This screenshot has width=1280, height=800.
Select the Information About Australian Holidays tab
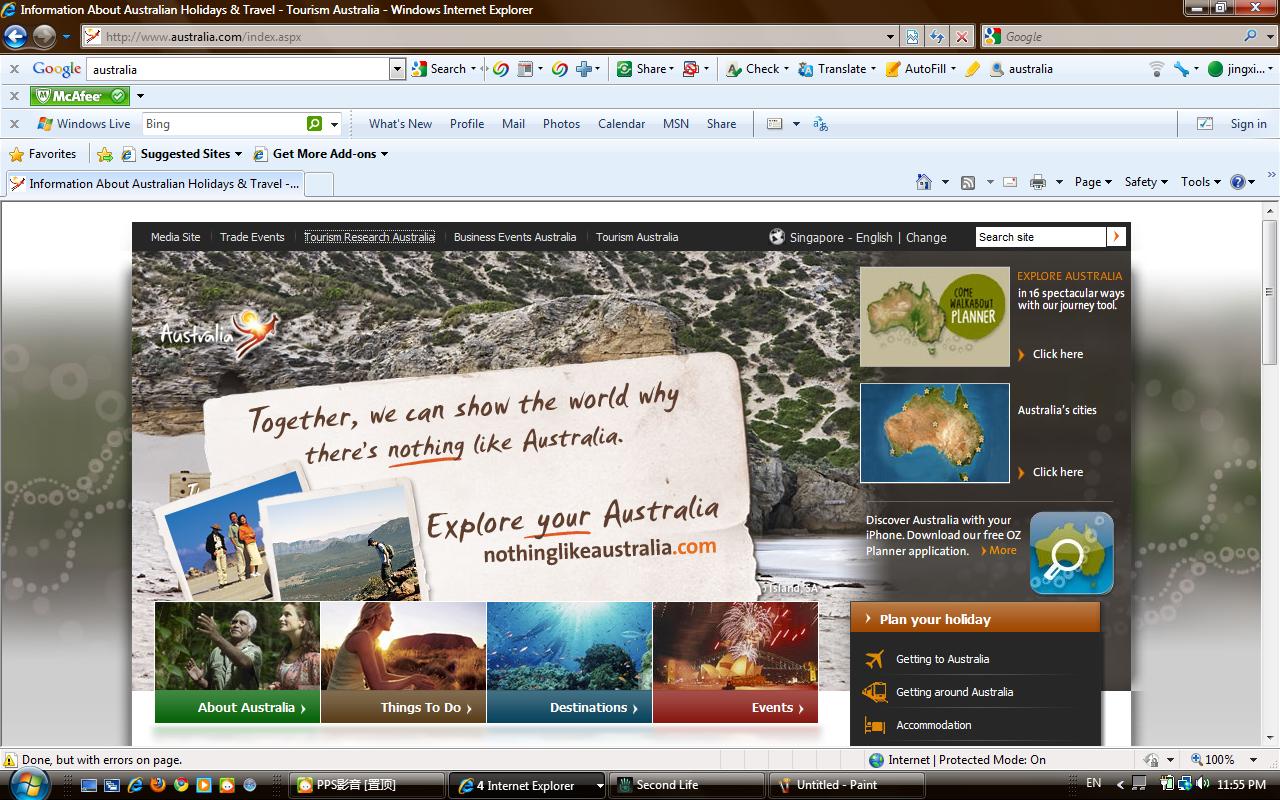point(155,184)
